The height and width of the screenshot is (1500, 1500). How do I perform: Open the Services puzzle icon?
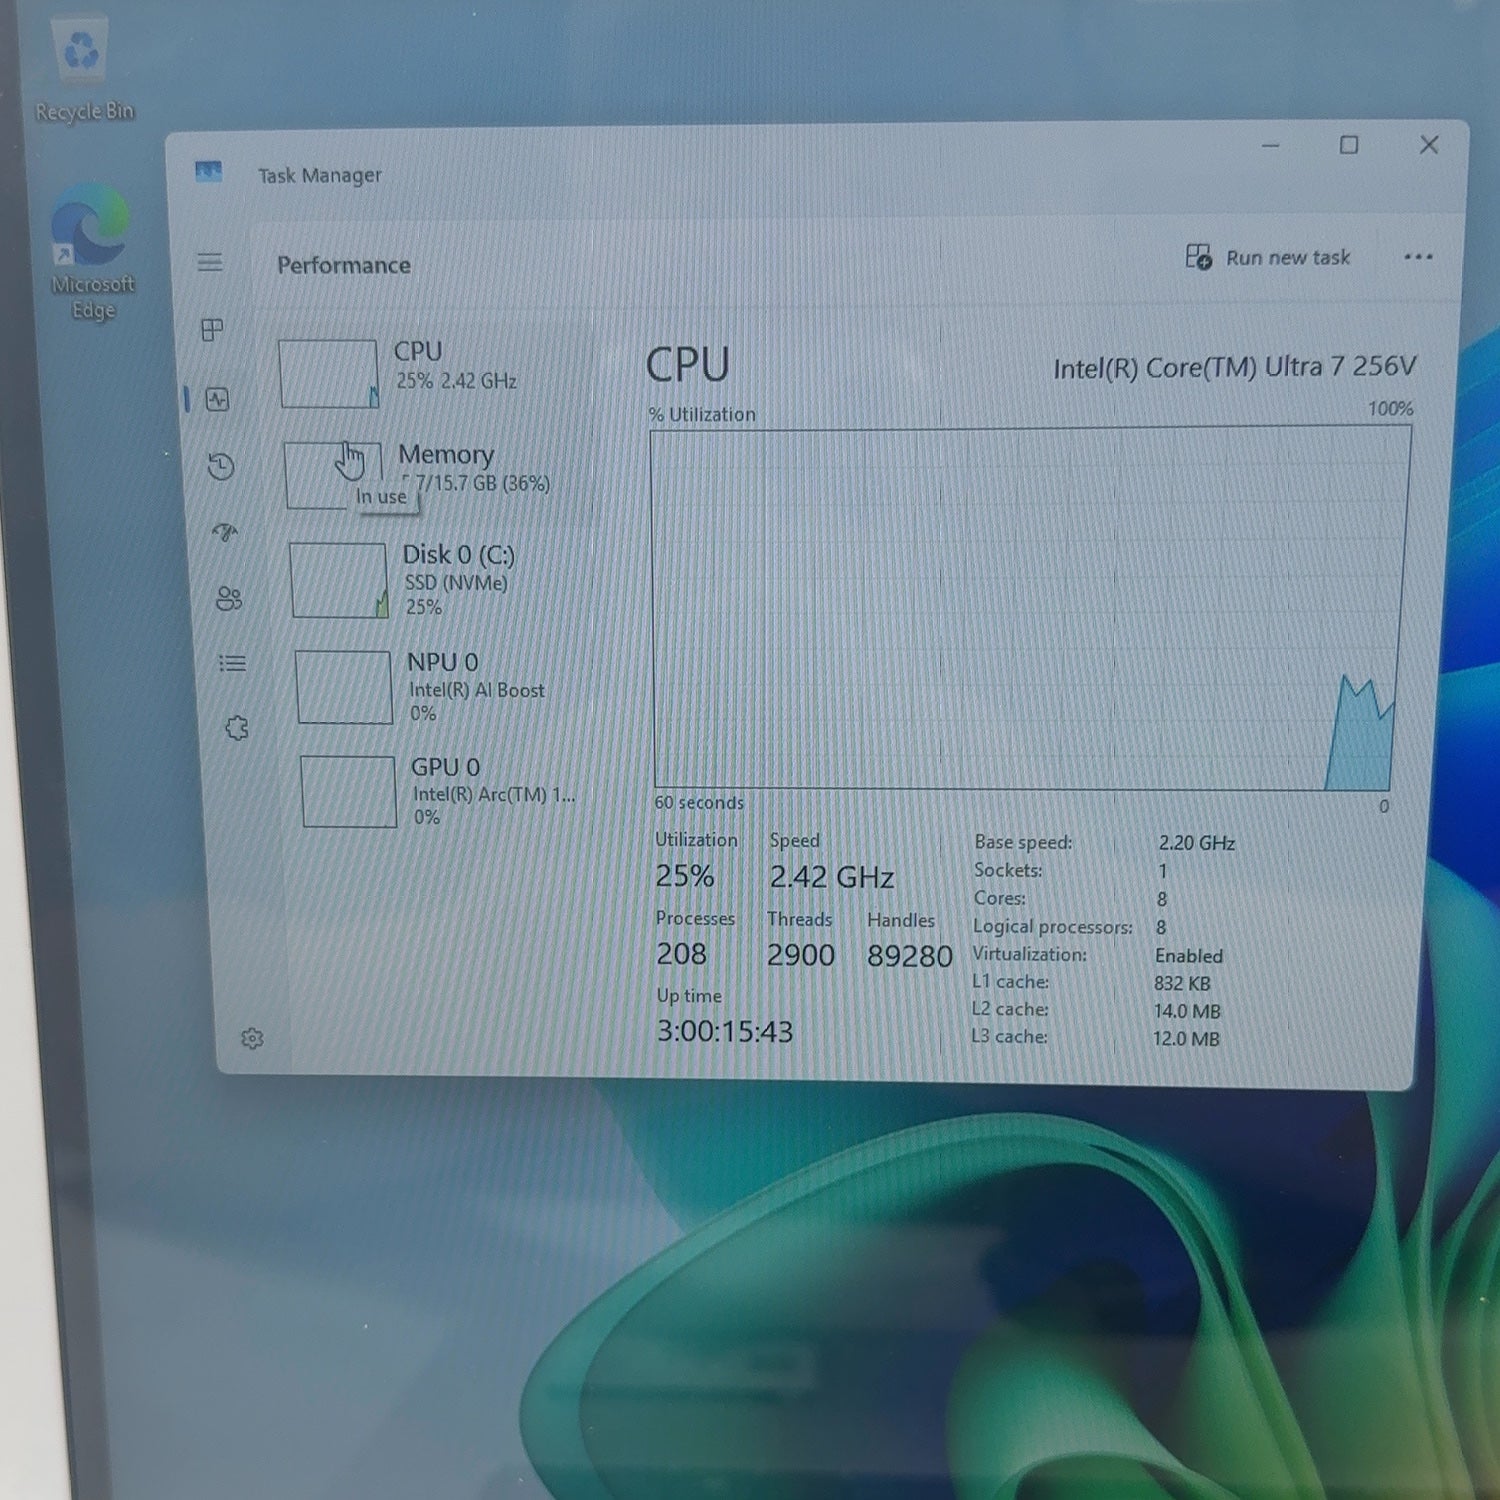(236, 728)
